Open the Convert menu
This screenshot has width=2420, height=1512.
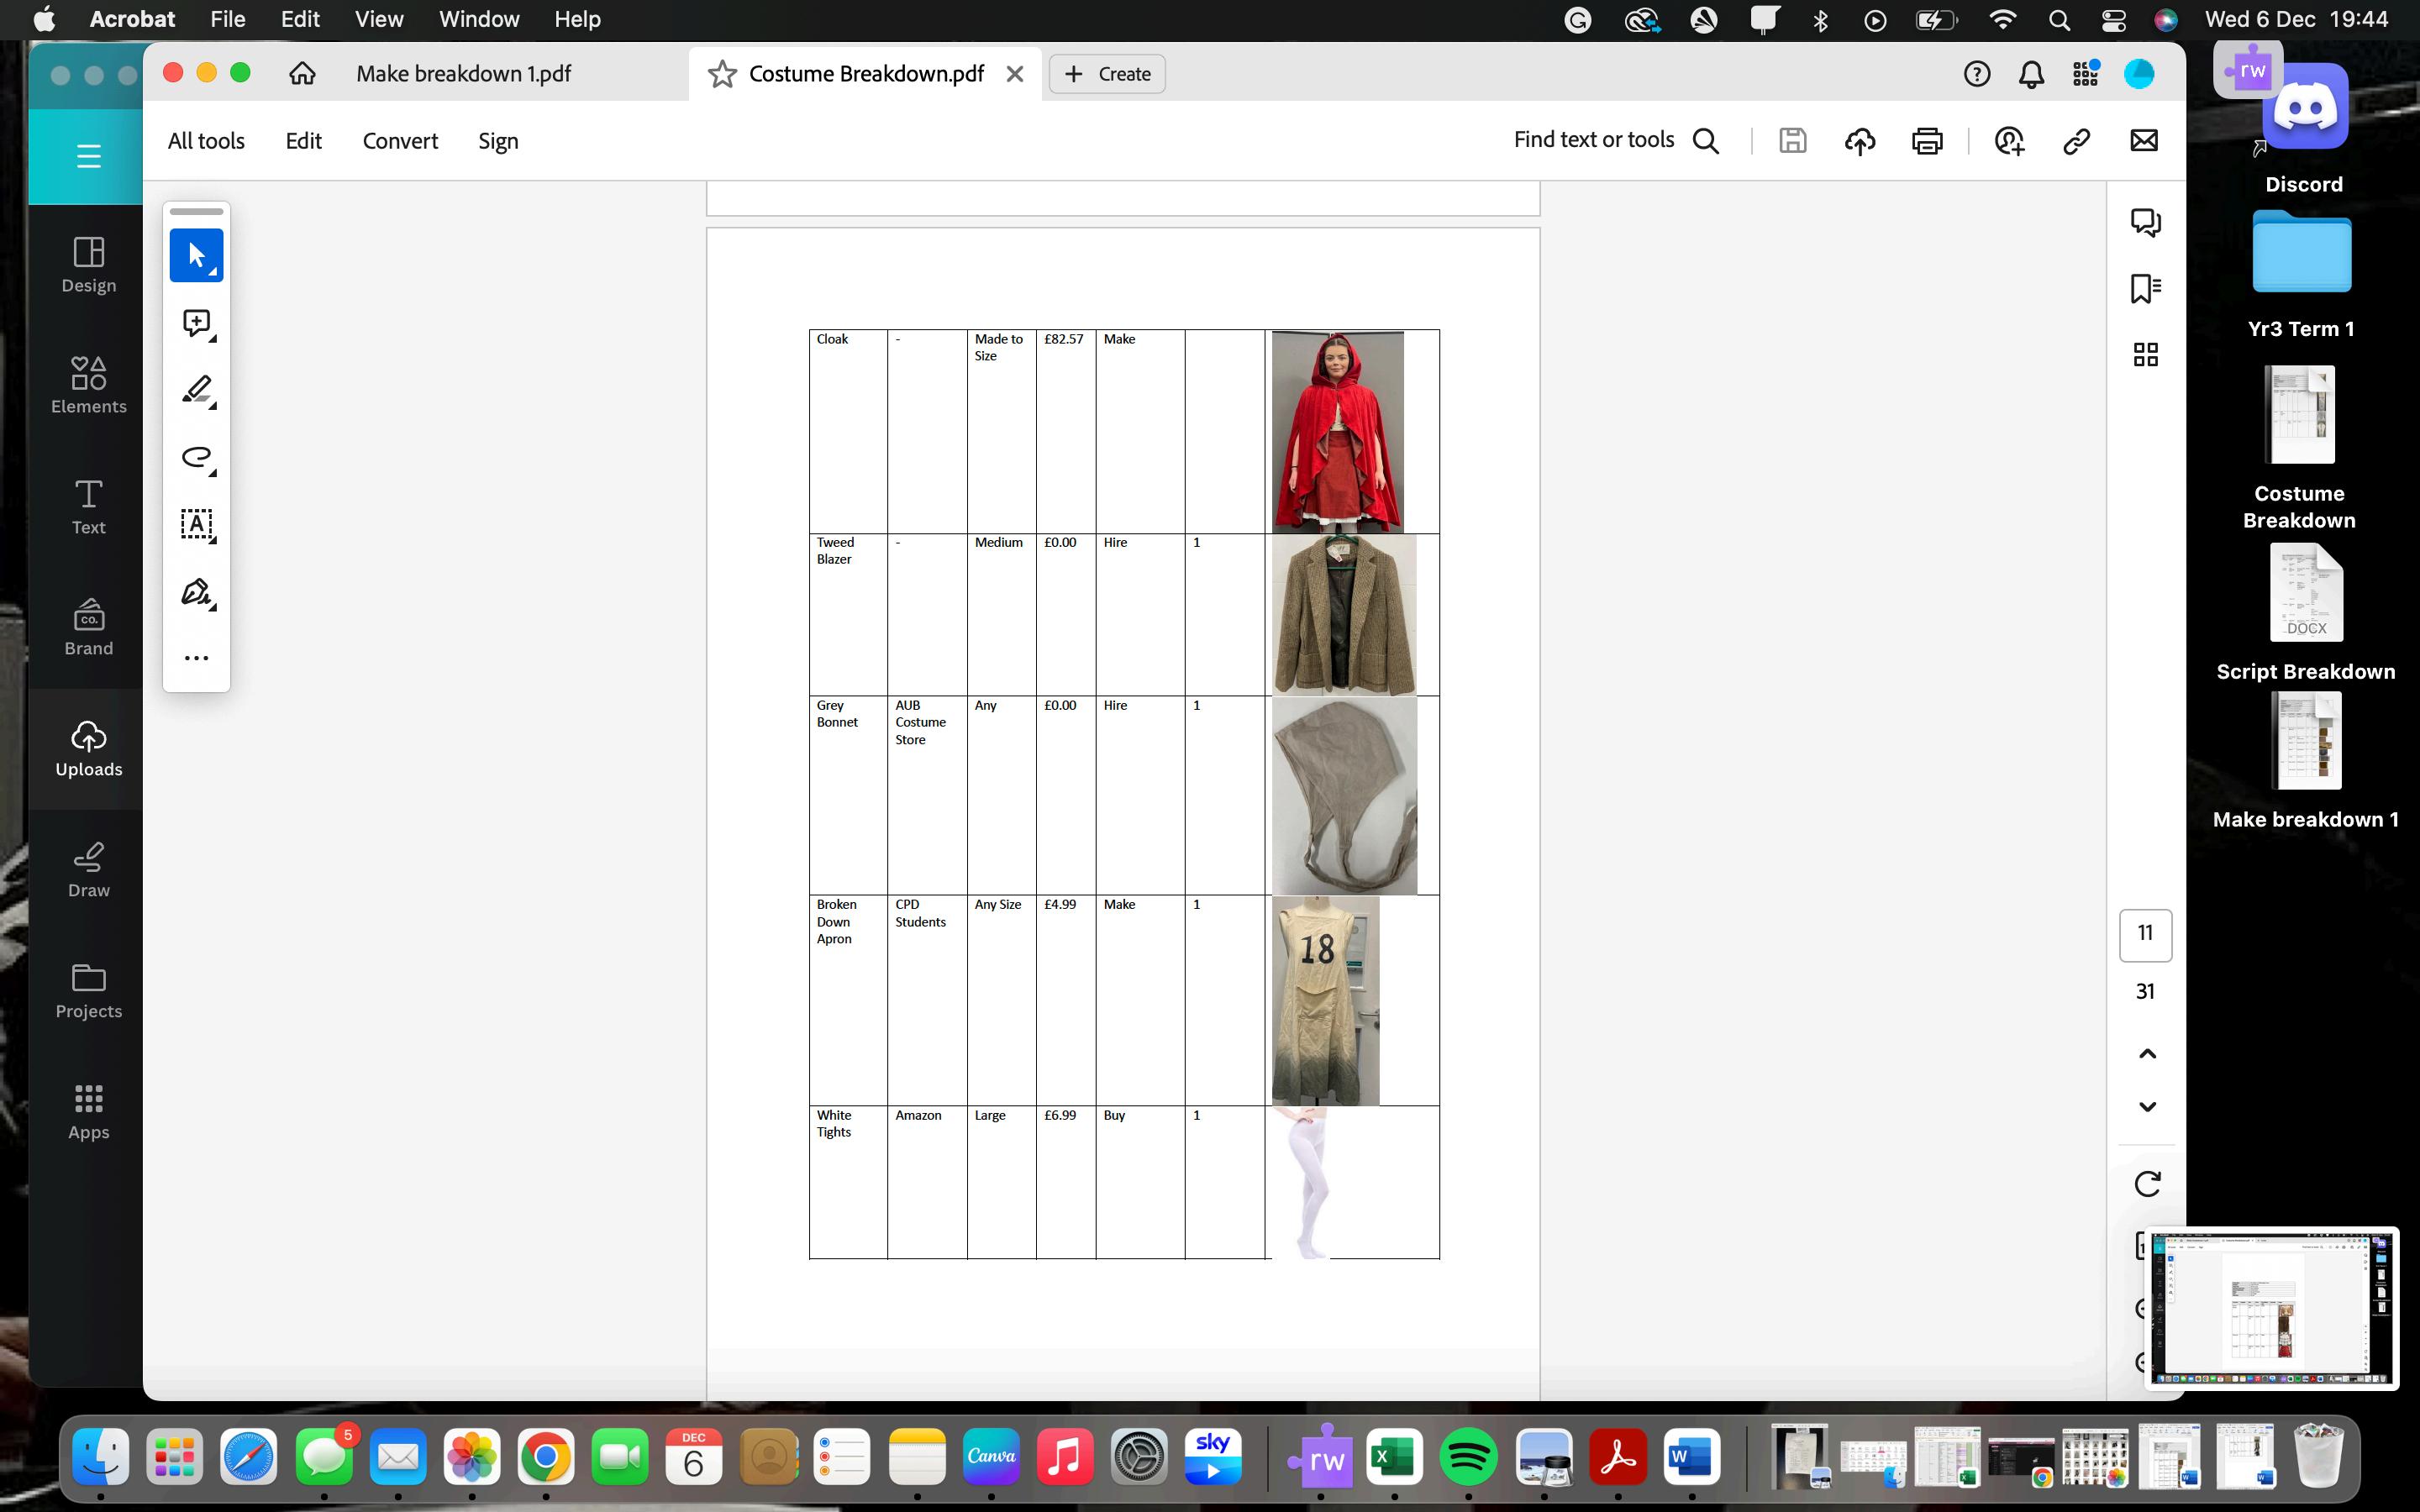pyautogui.click(x=400, y=141)
